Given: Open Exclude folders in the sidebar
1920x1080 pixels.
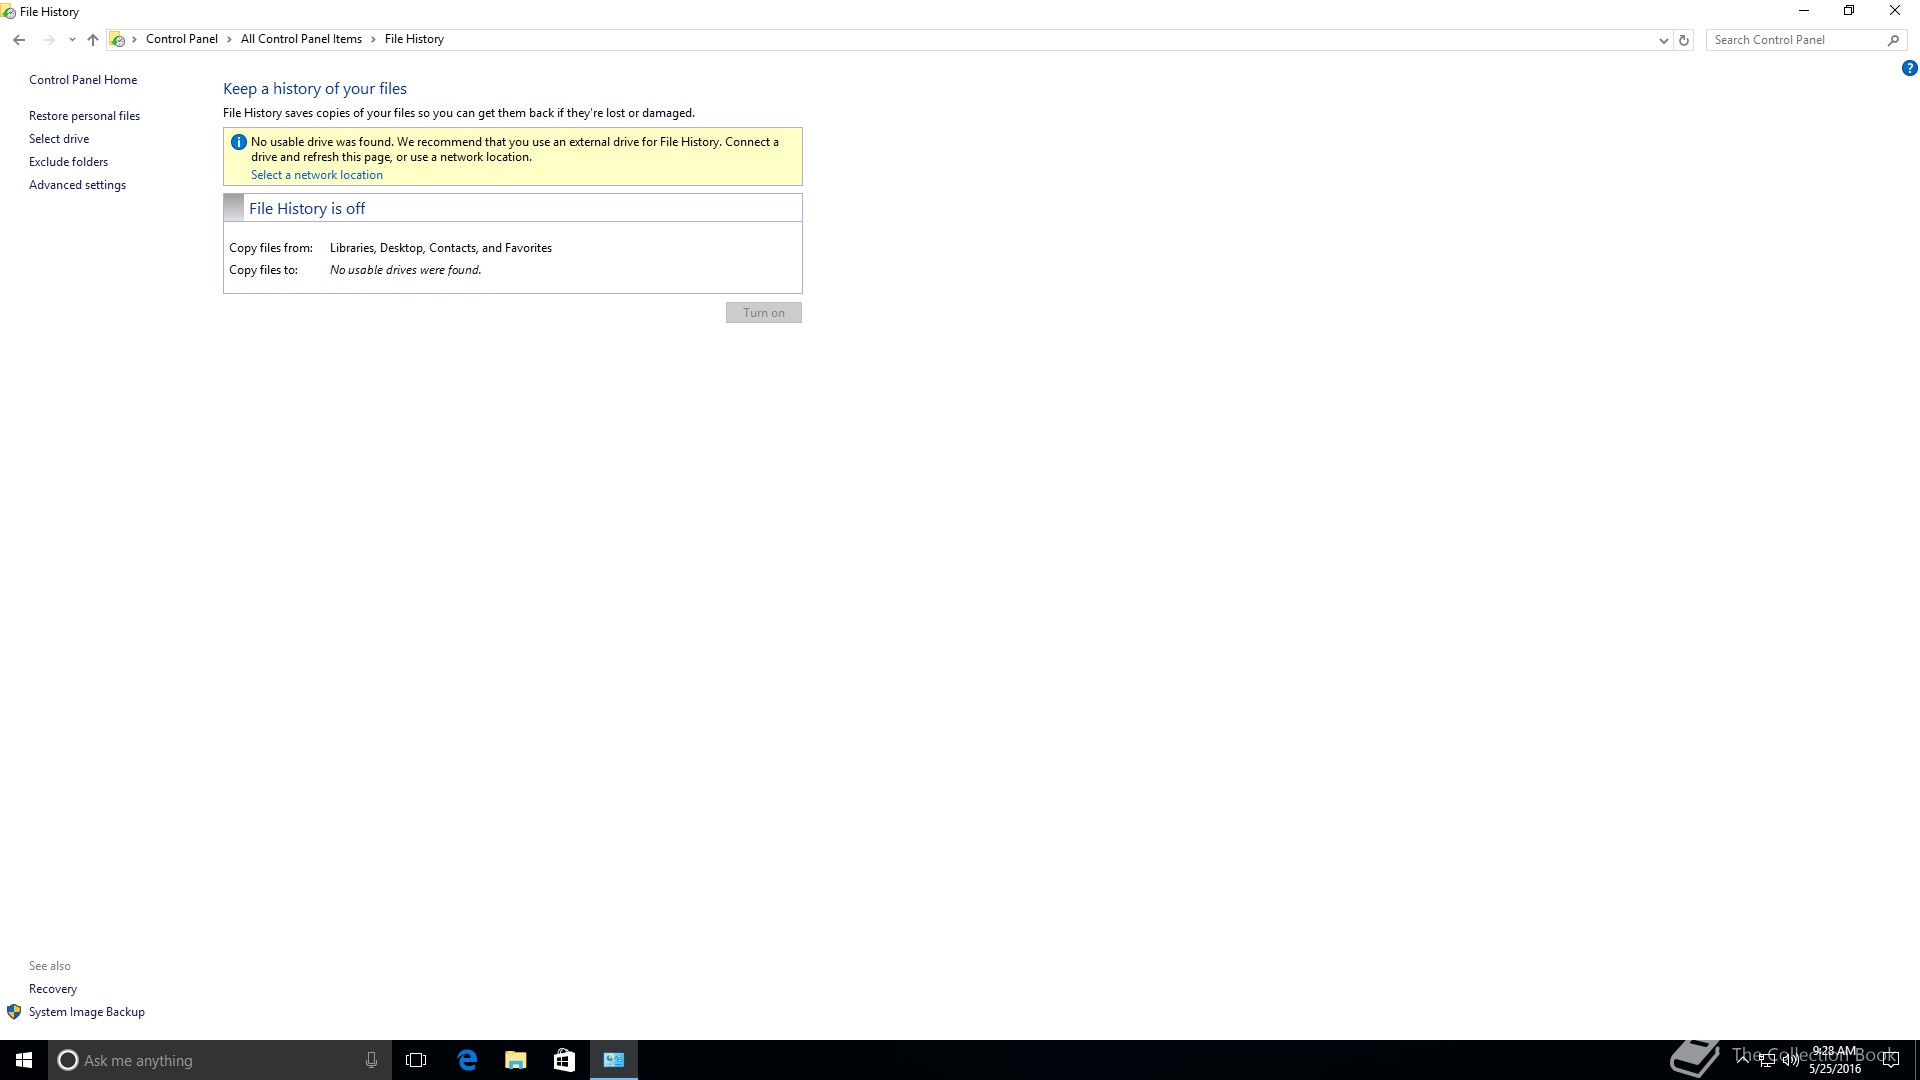Looking at the screenshot, I should tap(68, 162).
